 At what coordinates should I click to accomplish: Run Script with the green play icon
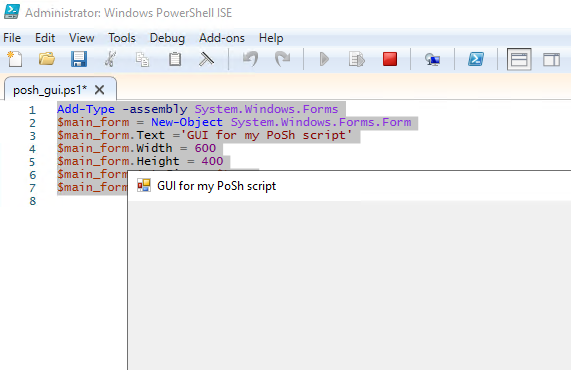point(324,59)
